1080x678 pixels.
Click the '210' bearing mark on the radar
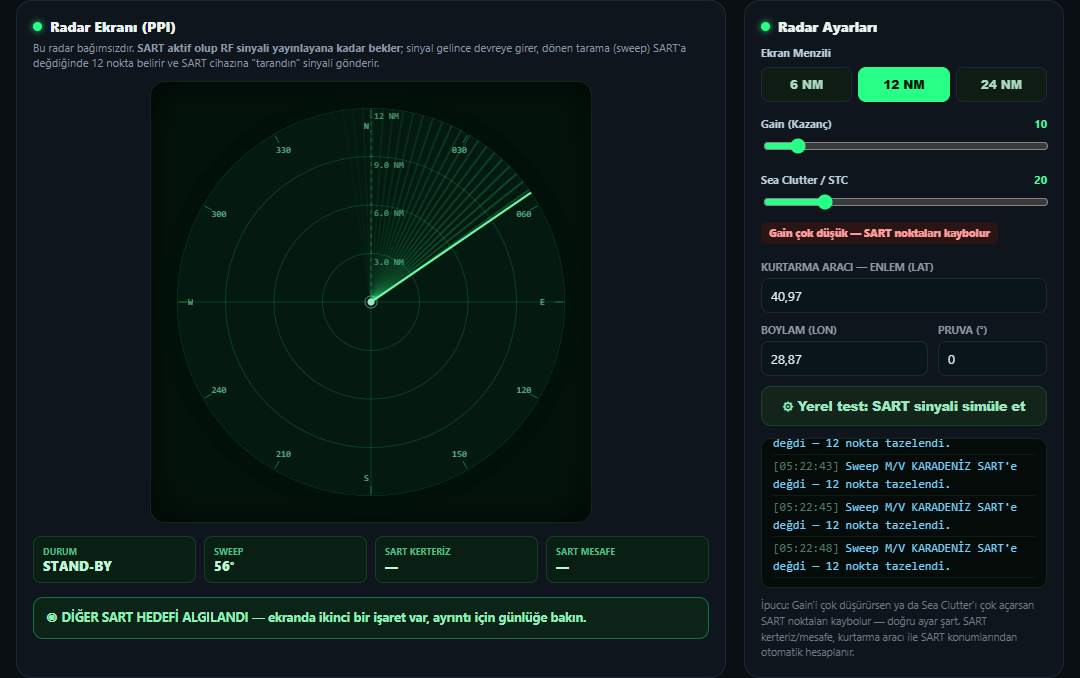[283, 455]
